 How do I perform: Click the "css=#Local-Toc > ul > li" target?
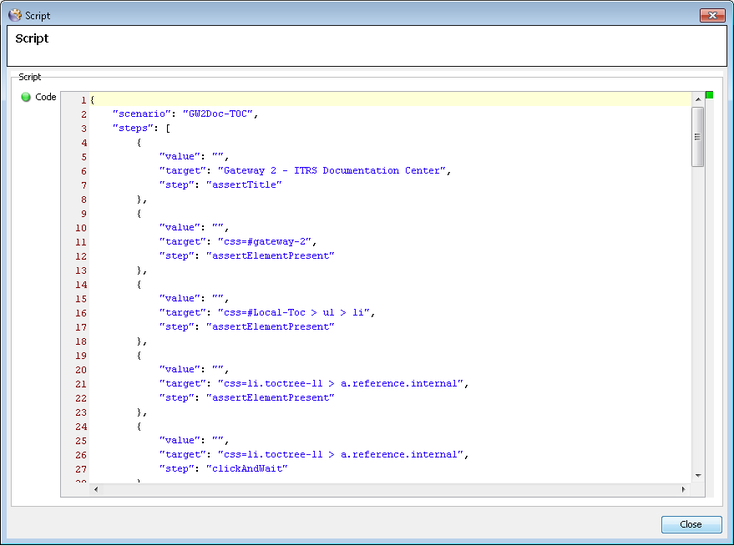(x=290, y=312)
